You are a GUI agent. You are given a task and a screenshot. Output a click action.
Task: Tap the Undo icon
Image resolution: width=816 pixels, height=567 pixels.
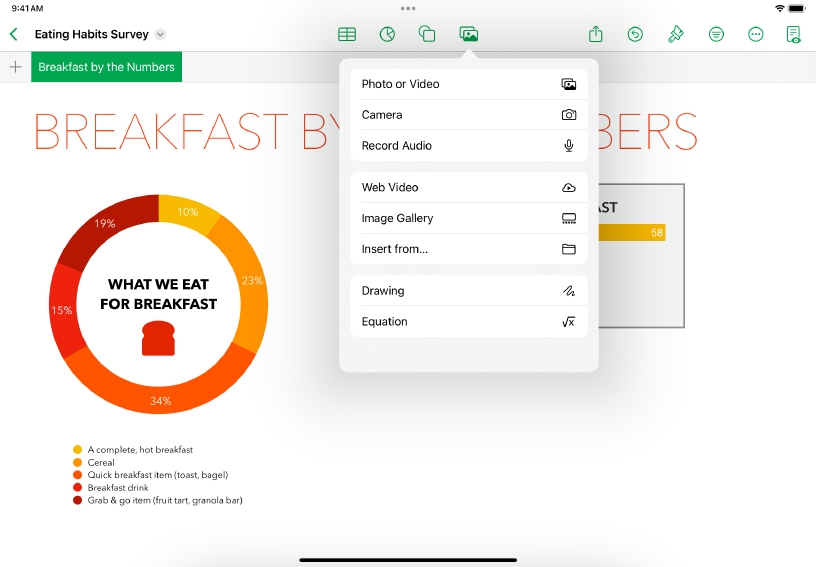635,34
